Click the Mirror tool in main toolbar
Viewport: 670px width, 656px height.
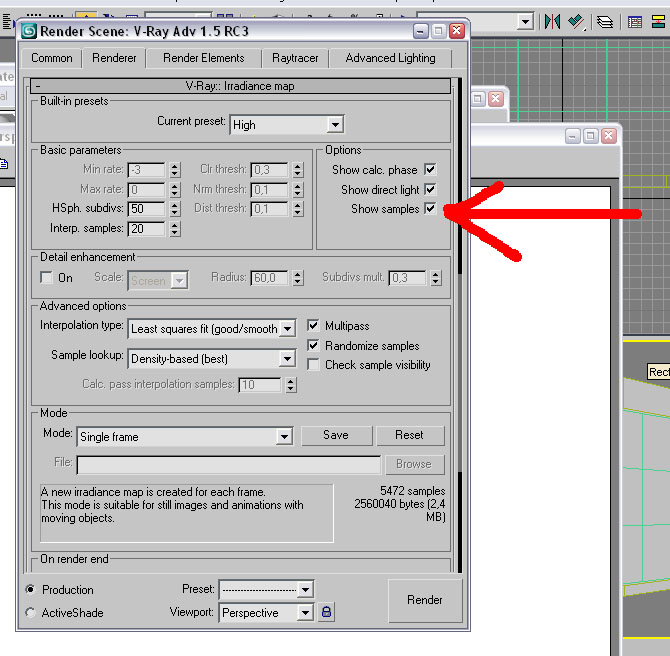552,21
